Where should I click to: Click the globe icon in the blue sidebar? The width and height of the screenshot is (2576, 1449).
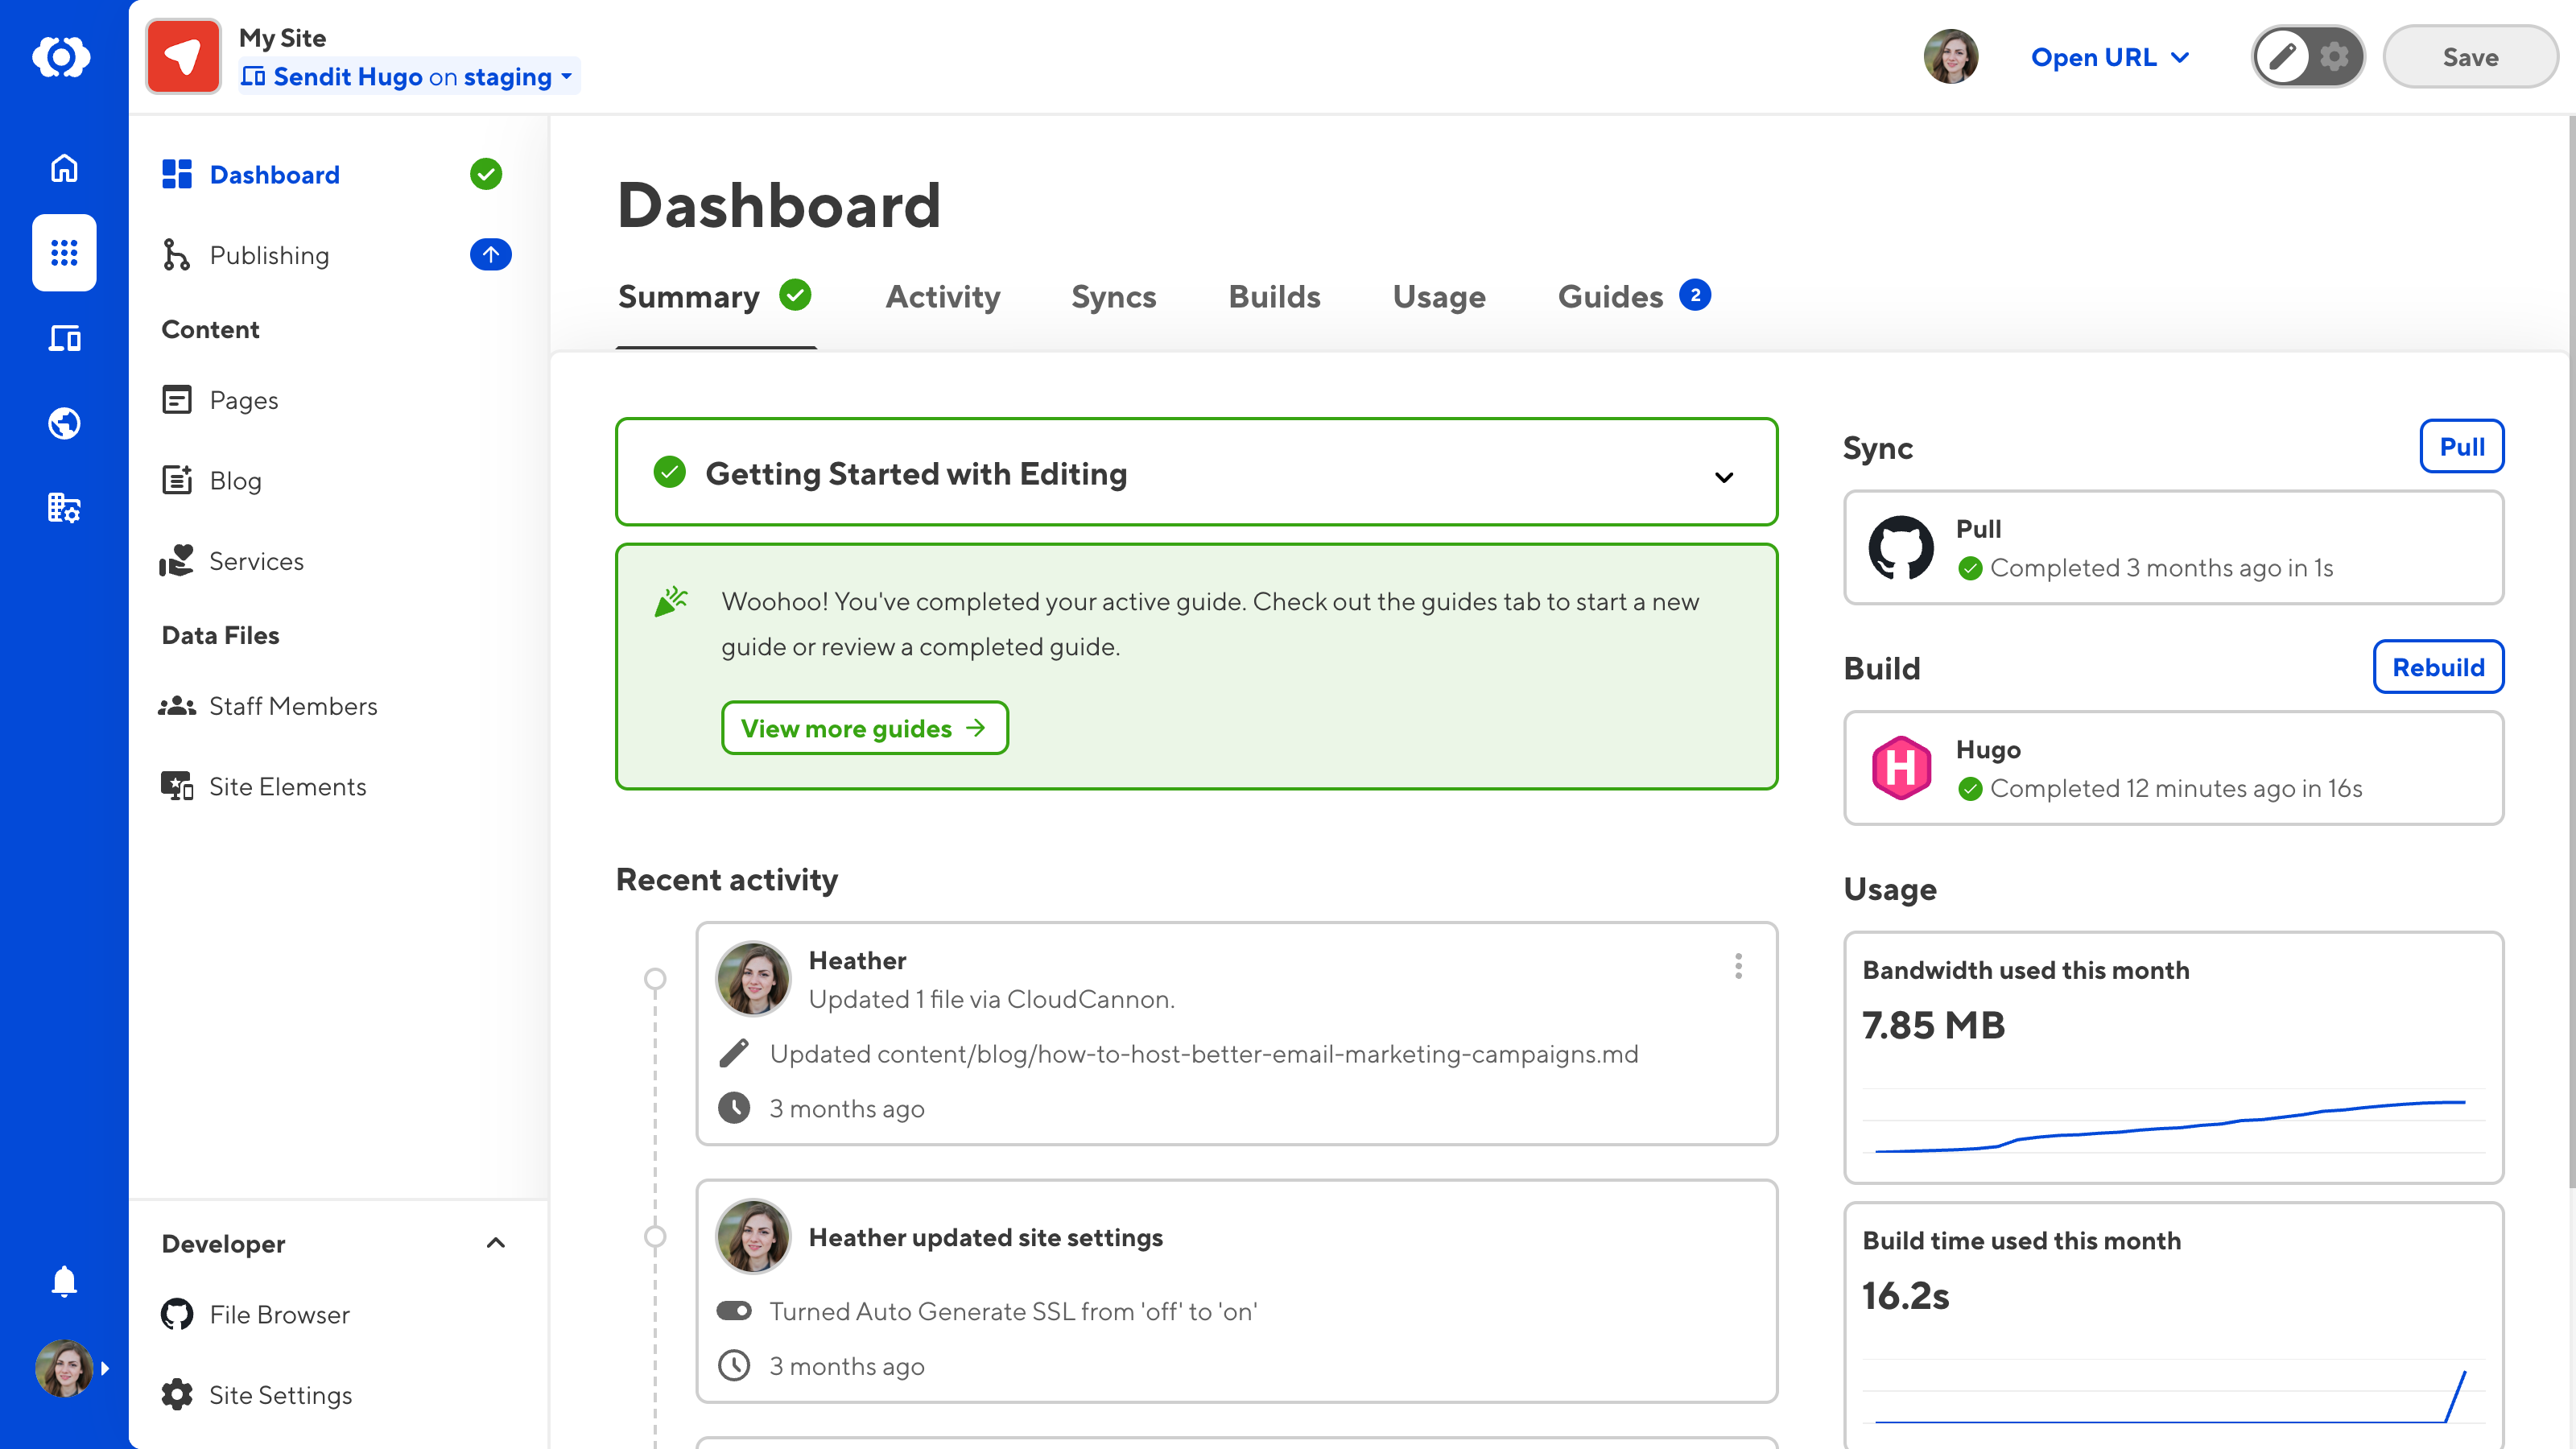tap(64, 423)
